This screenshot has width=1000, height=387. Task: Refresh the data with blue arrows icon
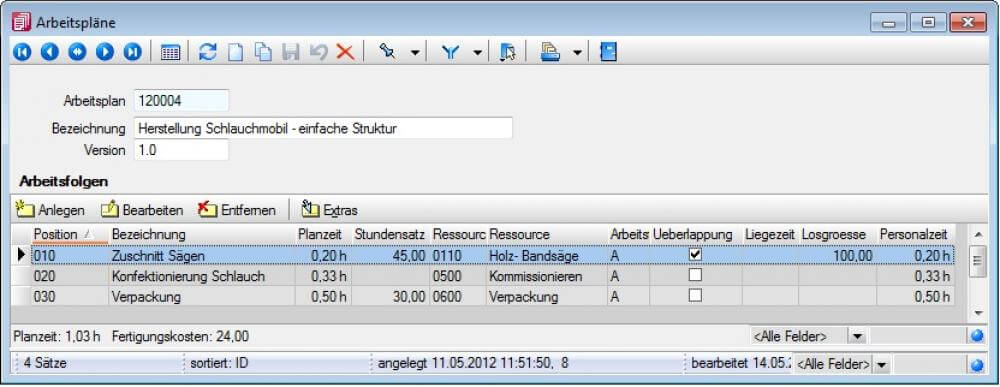click(208, 52)
